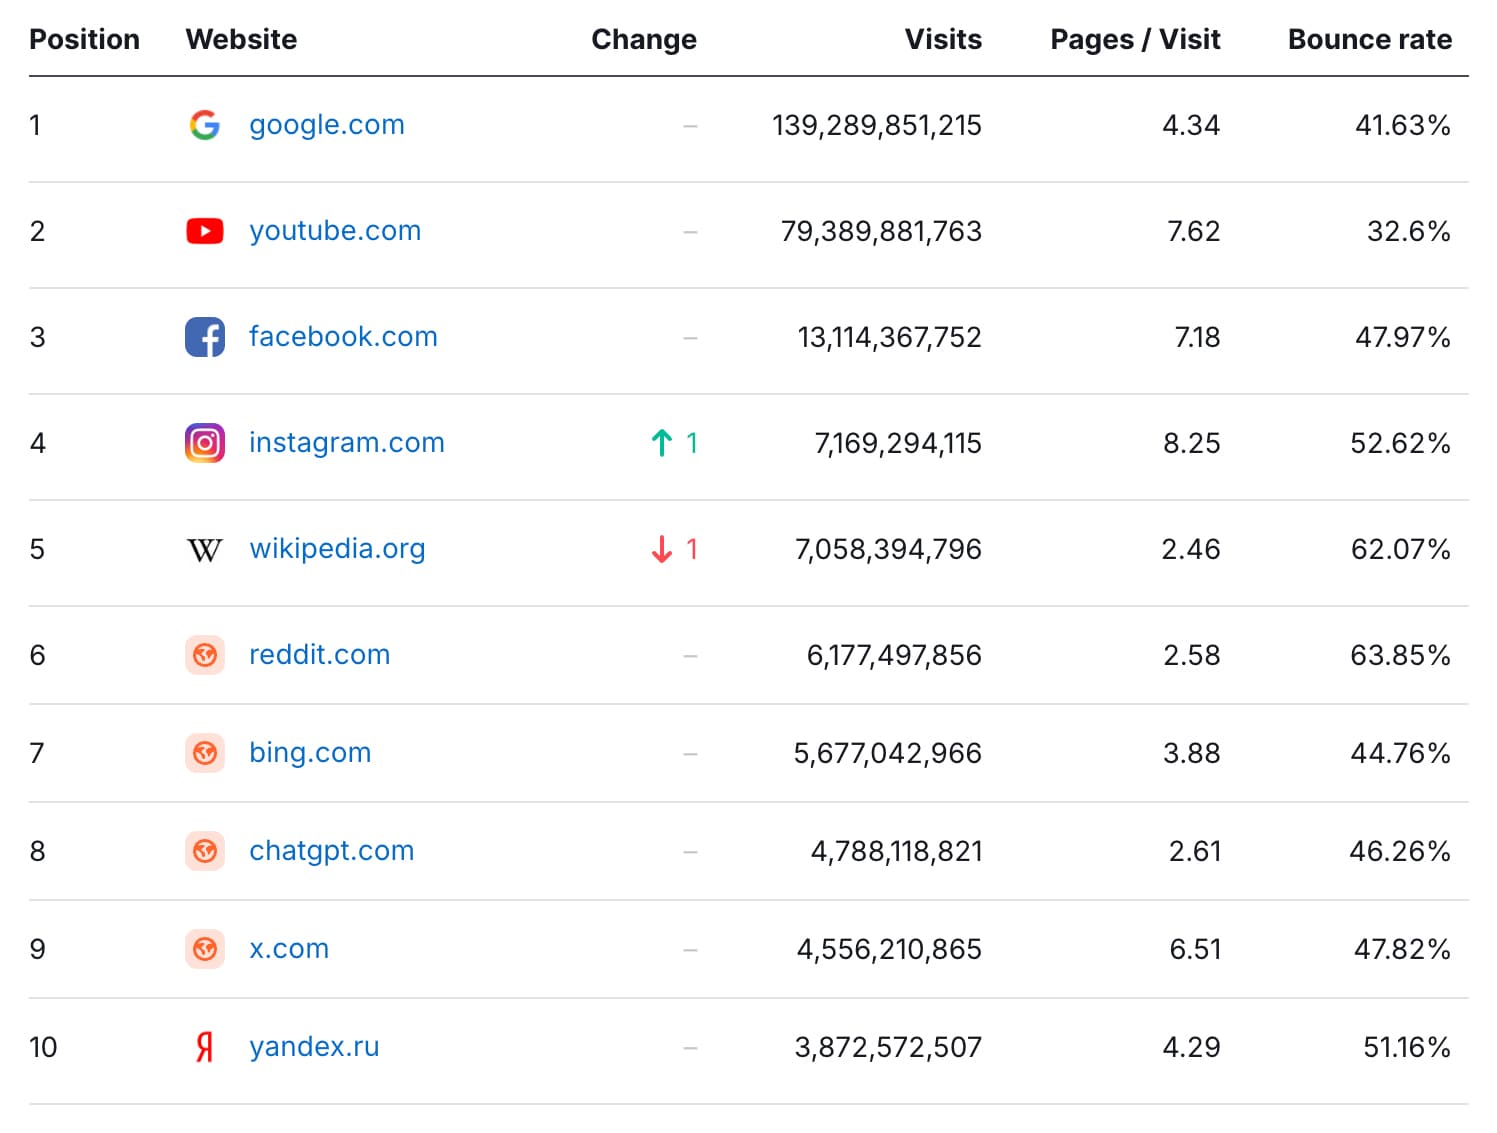Click the Google logo icon
Viewport: 1497px width, 1133px height.
point(205,125)
